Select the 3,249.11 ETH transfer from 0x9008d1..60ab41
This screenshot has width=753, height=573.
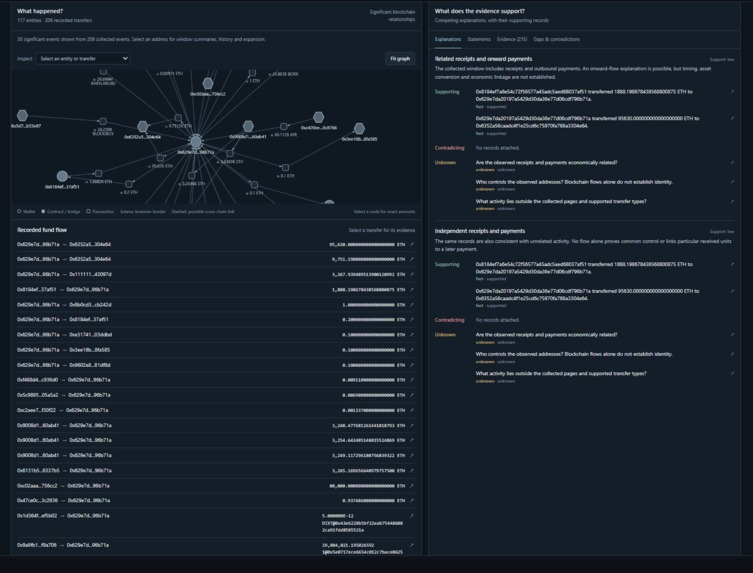point(216,455)
